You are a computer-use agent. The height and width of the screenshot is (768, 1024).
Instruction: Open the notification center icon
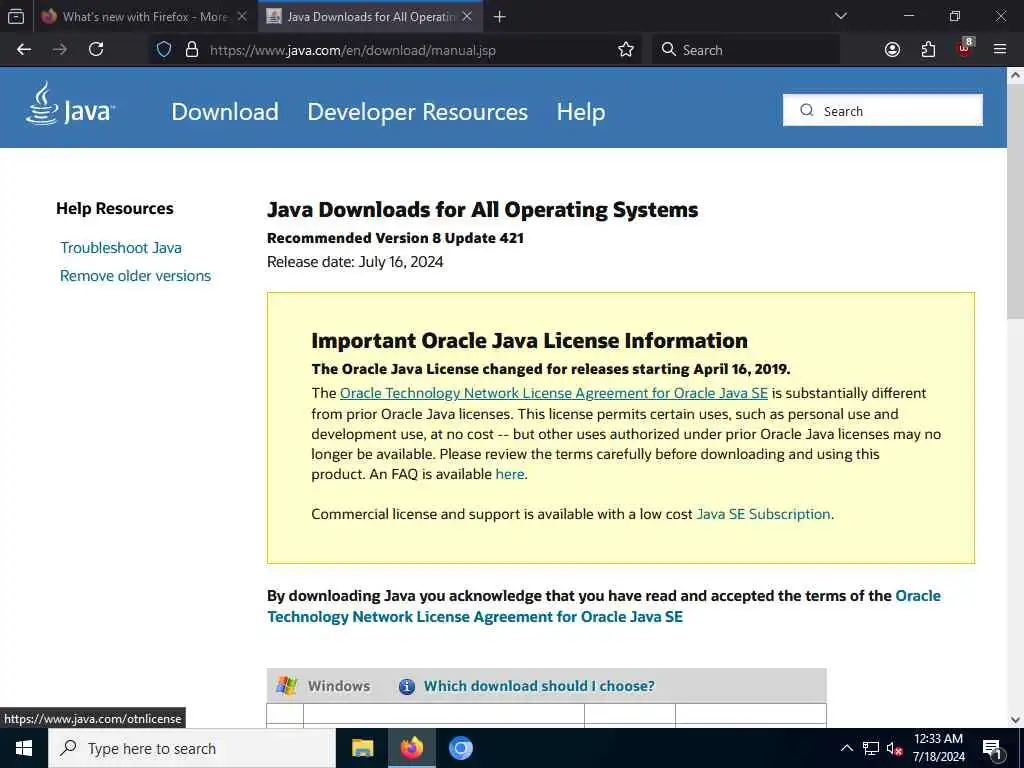coord(992,748)
